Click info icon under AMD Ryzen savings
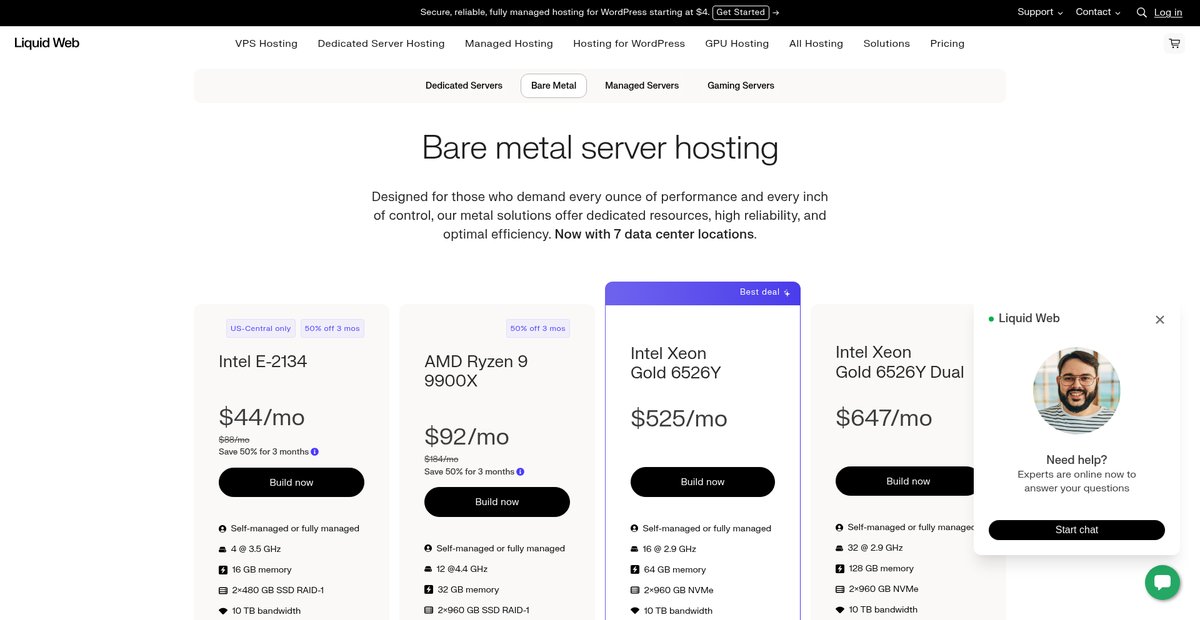 pyautogui.click(x=521, y=472)
